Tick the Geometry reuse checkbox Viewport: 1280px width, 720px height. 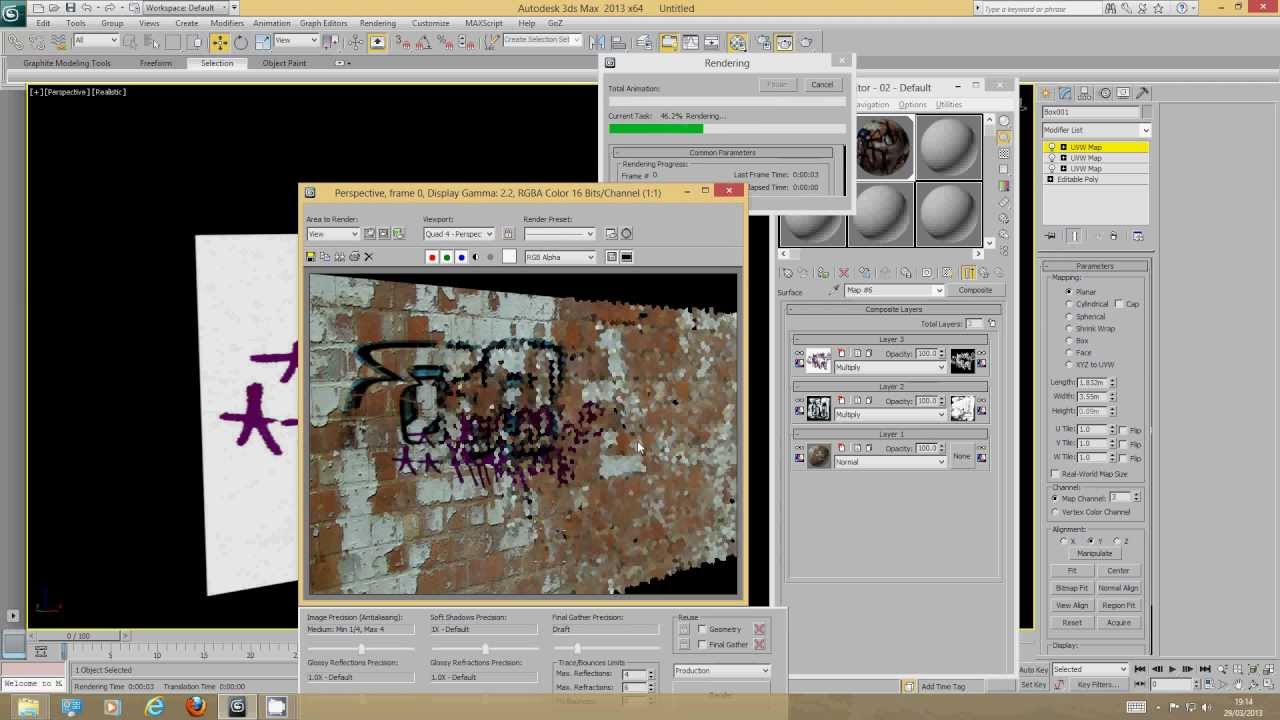coord(702,630)
